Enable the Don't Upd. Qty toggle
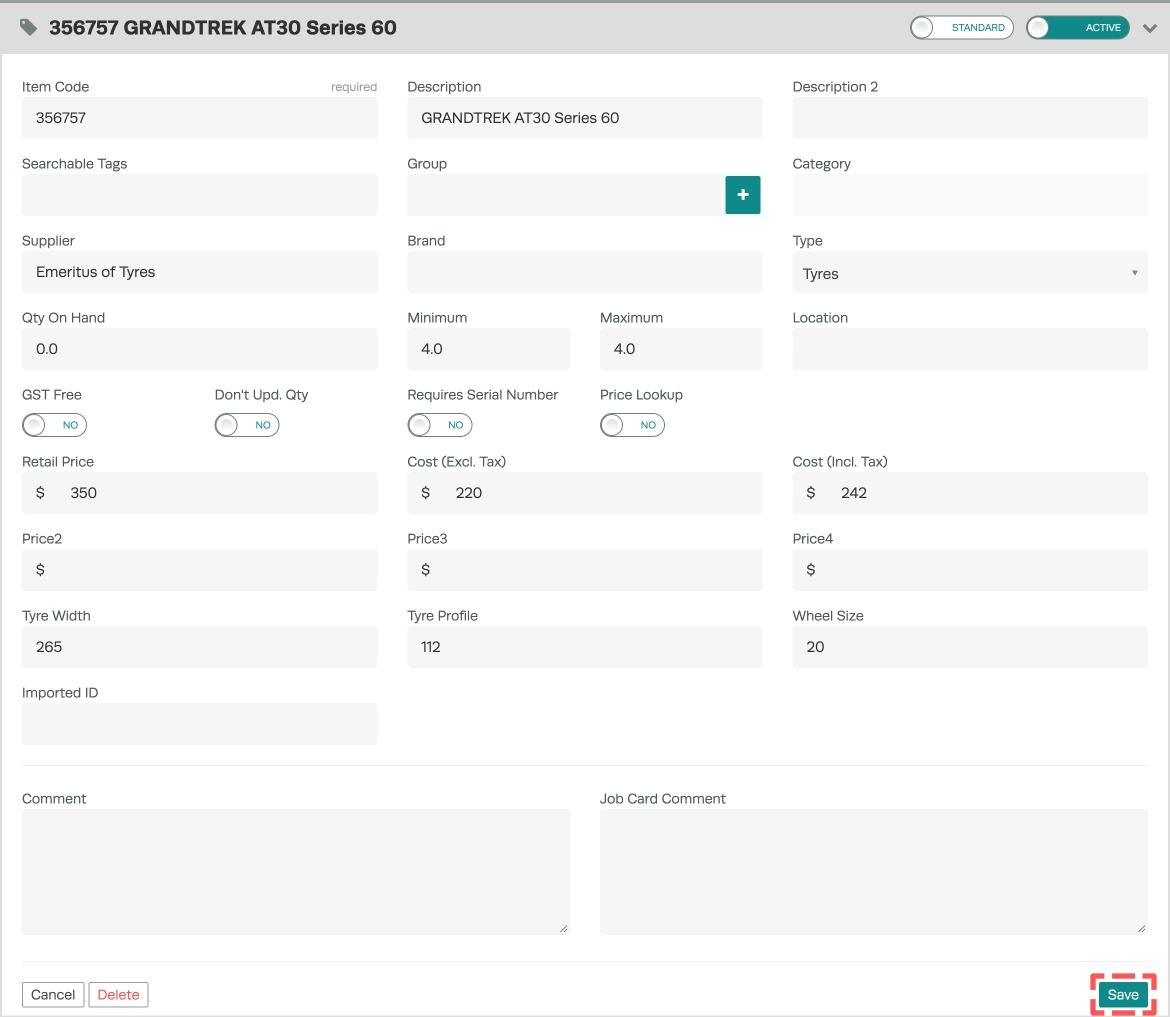This screenshot has width=1170, height=1017. 247,425
